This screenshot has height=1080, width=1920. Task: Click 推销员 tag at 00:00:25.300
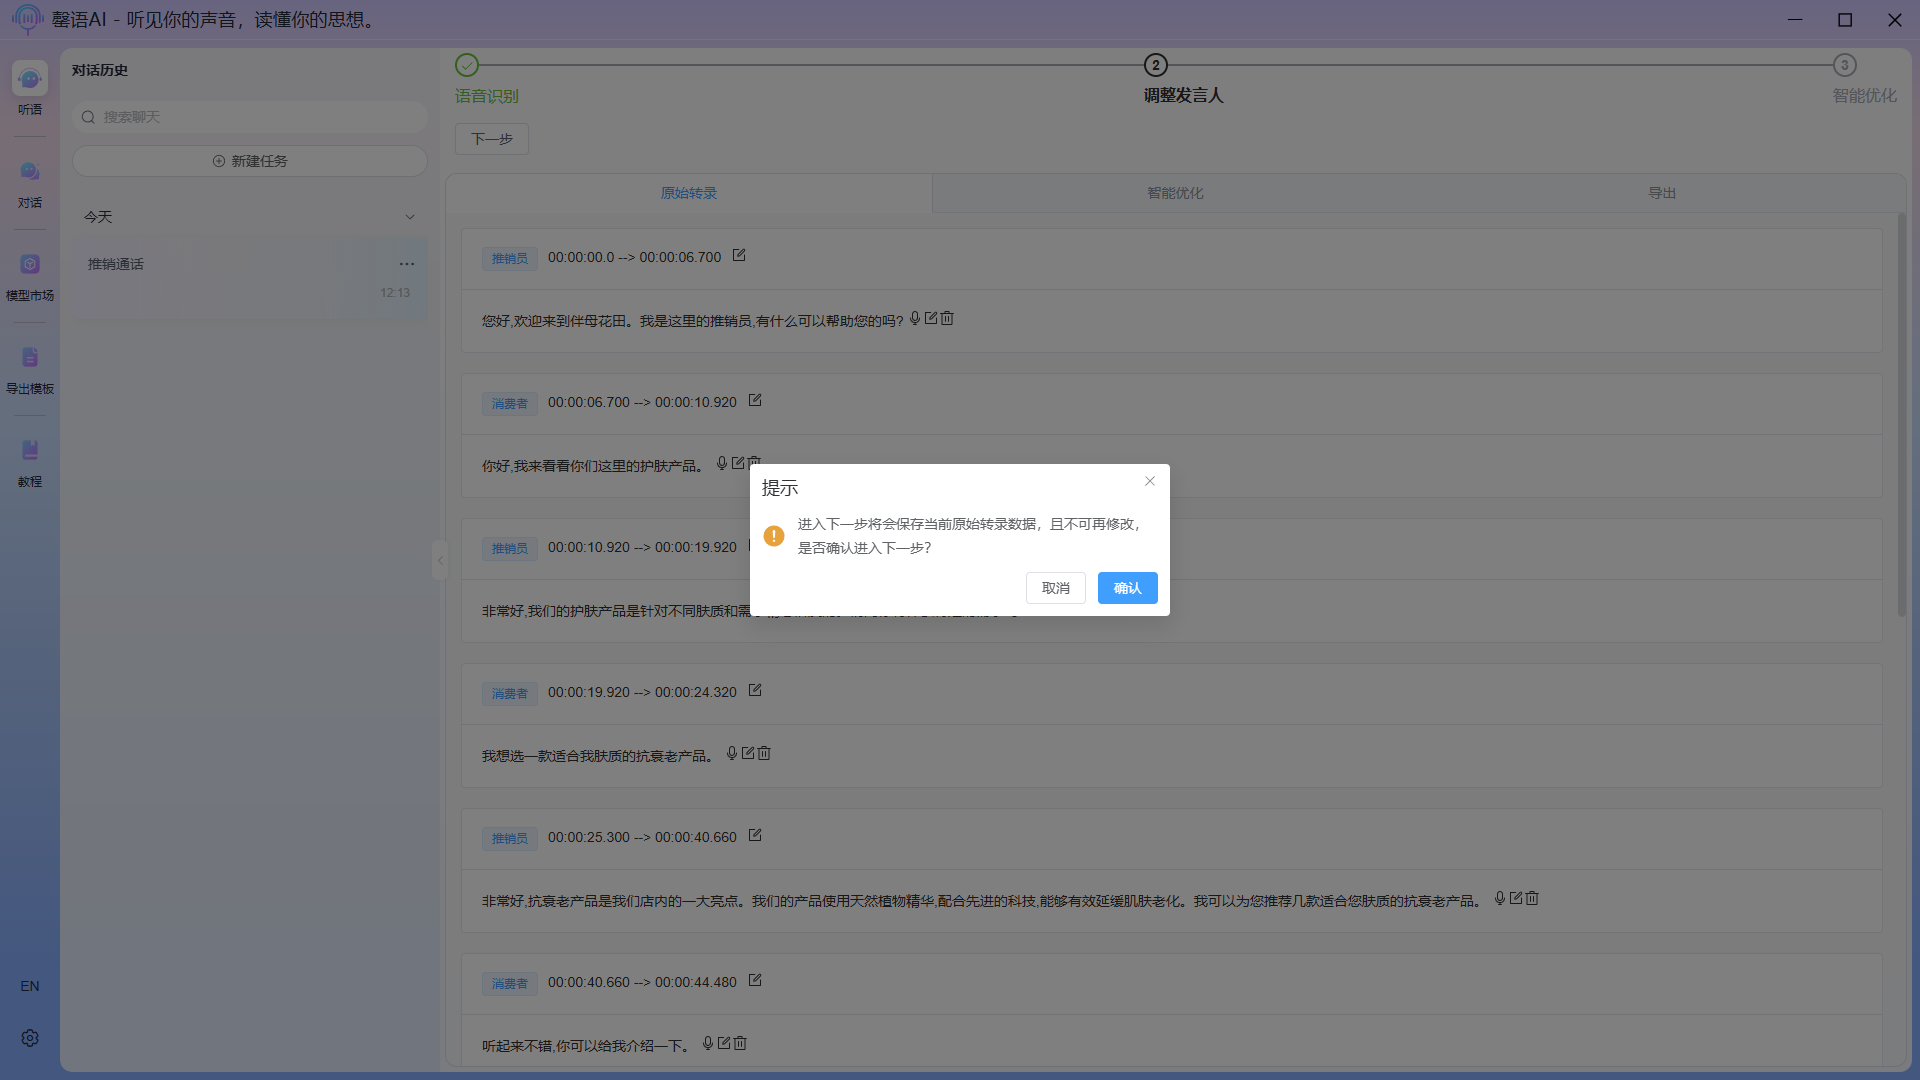510,839
